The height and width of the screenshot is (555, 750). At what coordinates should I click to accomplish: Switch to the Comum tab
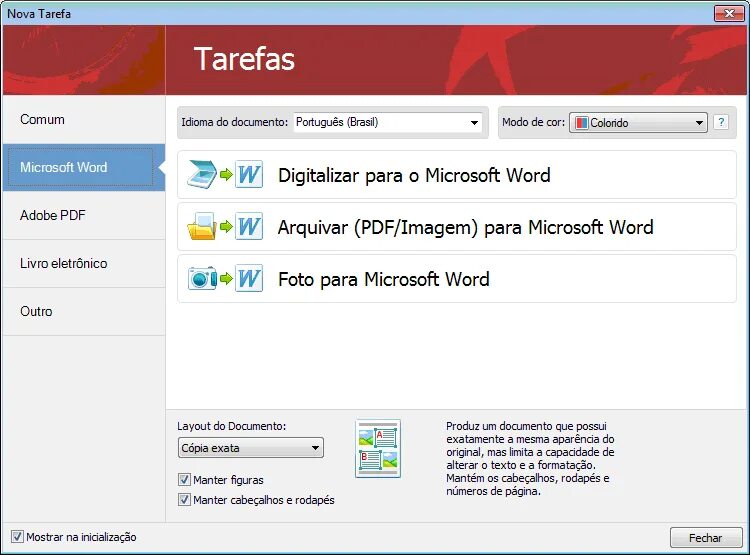84,120
